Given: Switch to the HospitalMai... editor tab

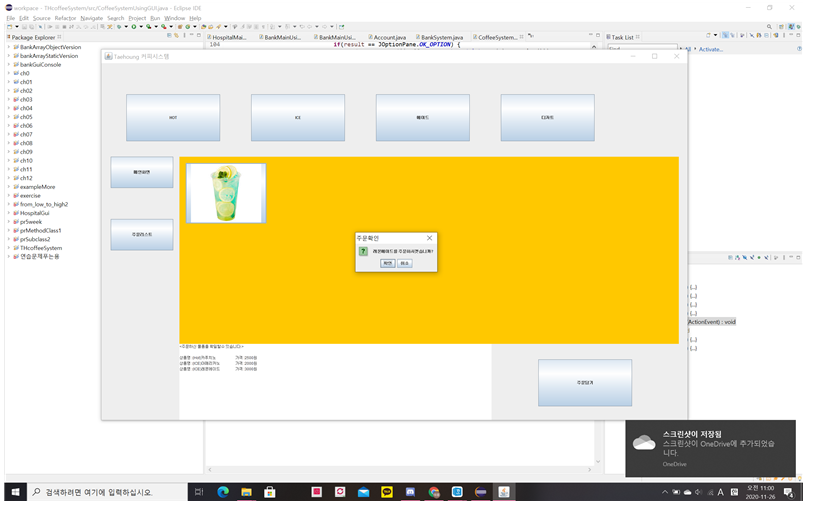Looking at the screenshot, I should click(x=229, y=37).
